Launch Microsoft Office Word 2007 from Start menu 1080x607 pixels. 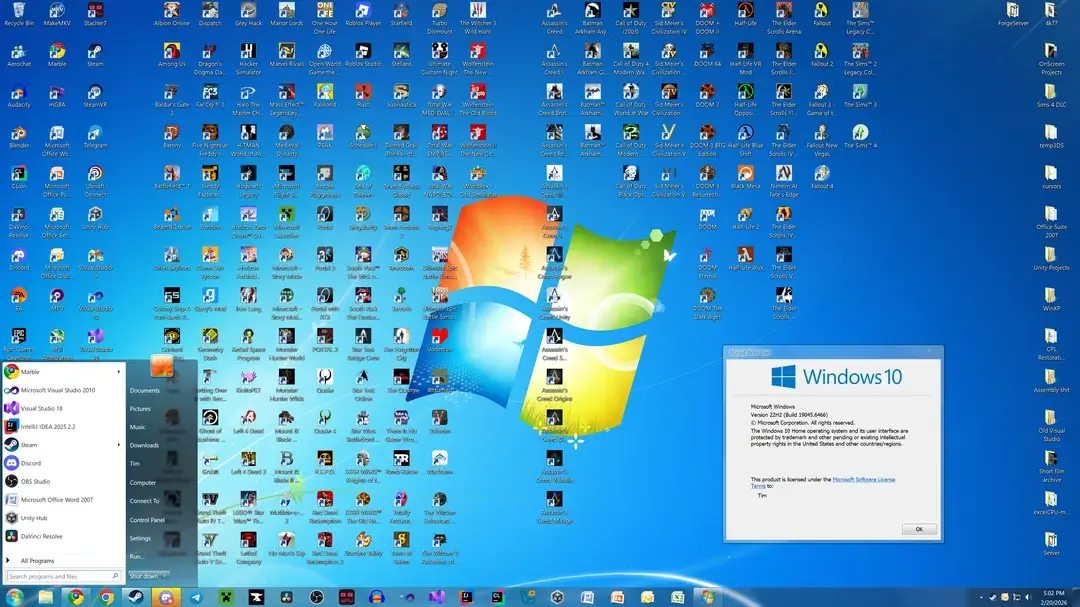63,500
